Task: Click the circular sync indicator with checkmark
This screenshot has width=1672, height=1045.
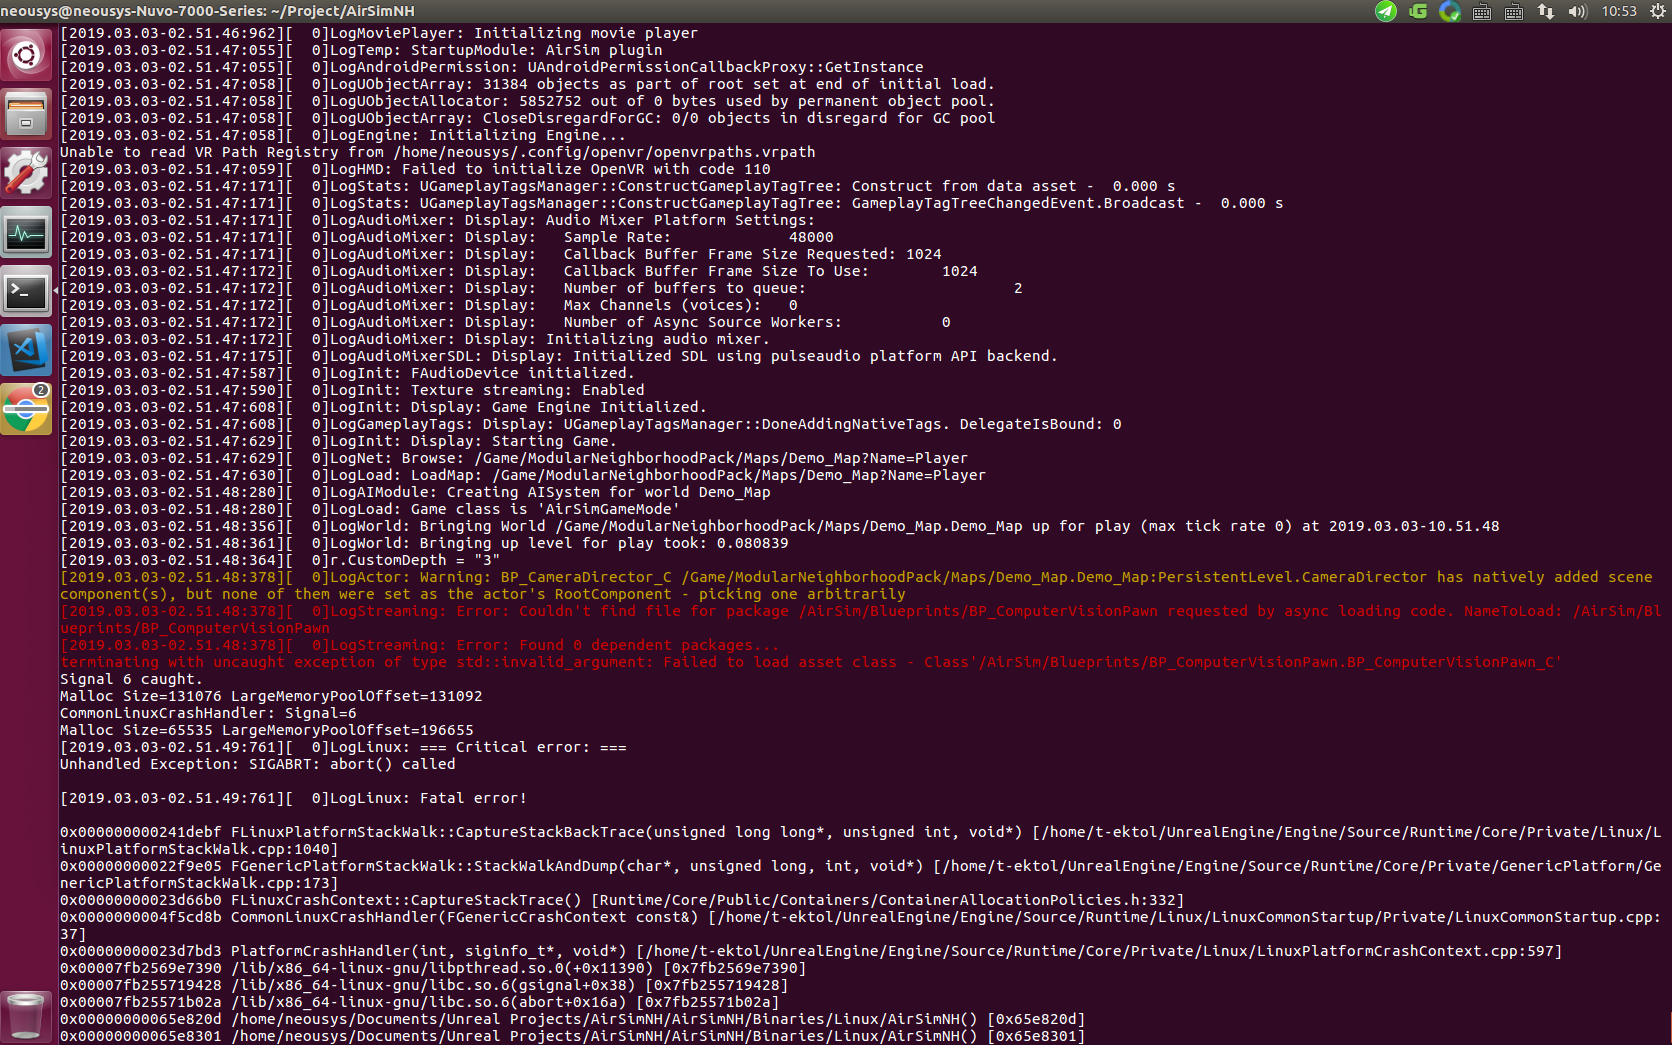Action: [x=1450, y=11]
